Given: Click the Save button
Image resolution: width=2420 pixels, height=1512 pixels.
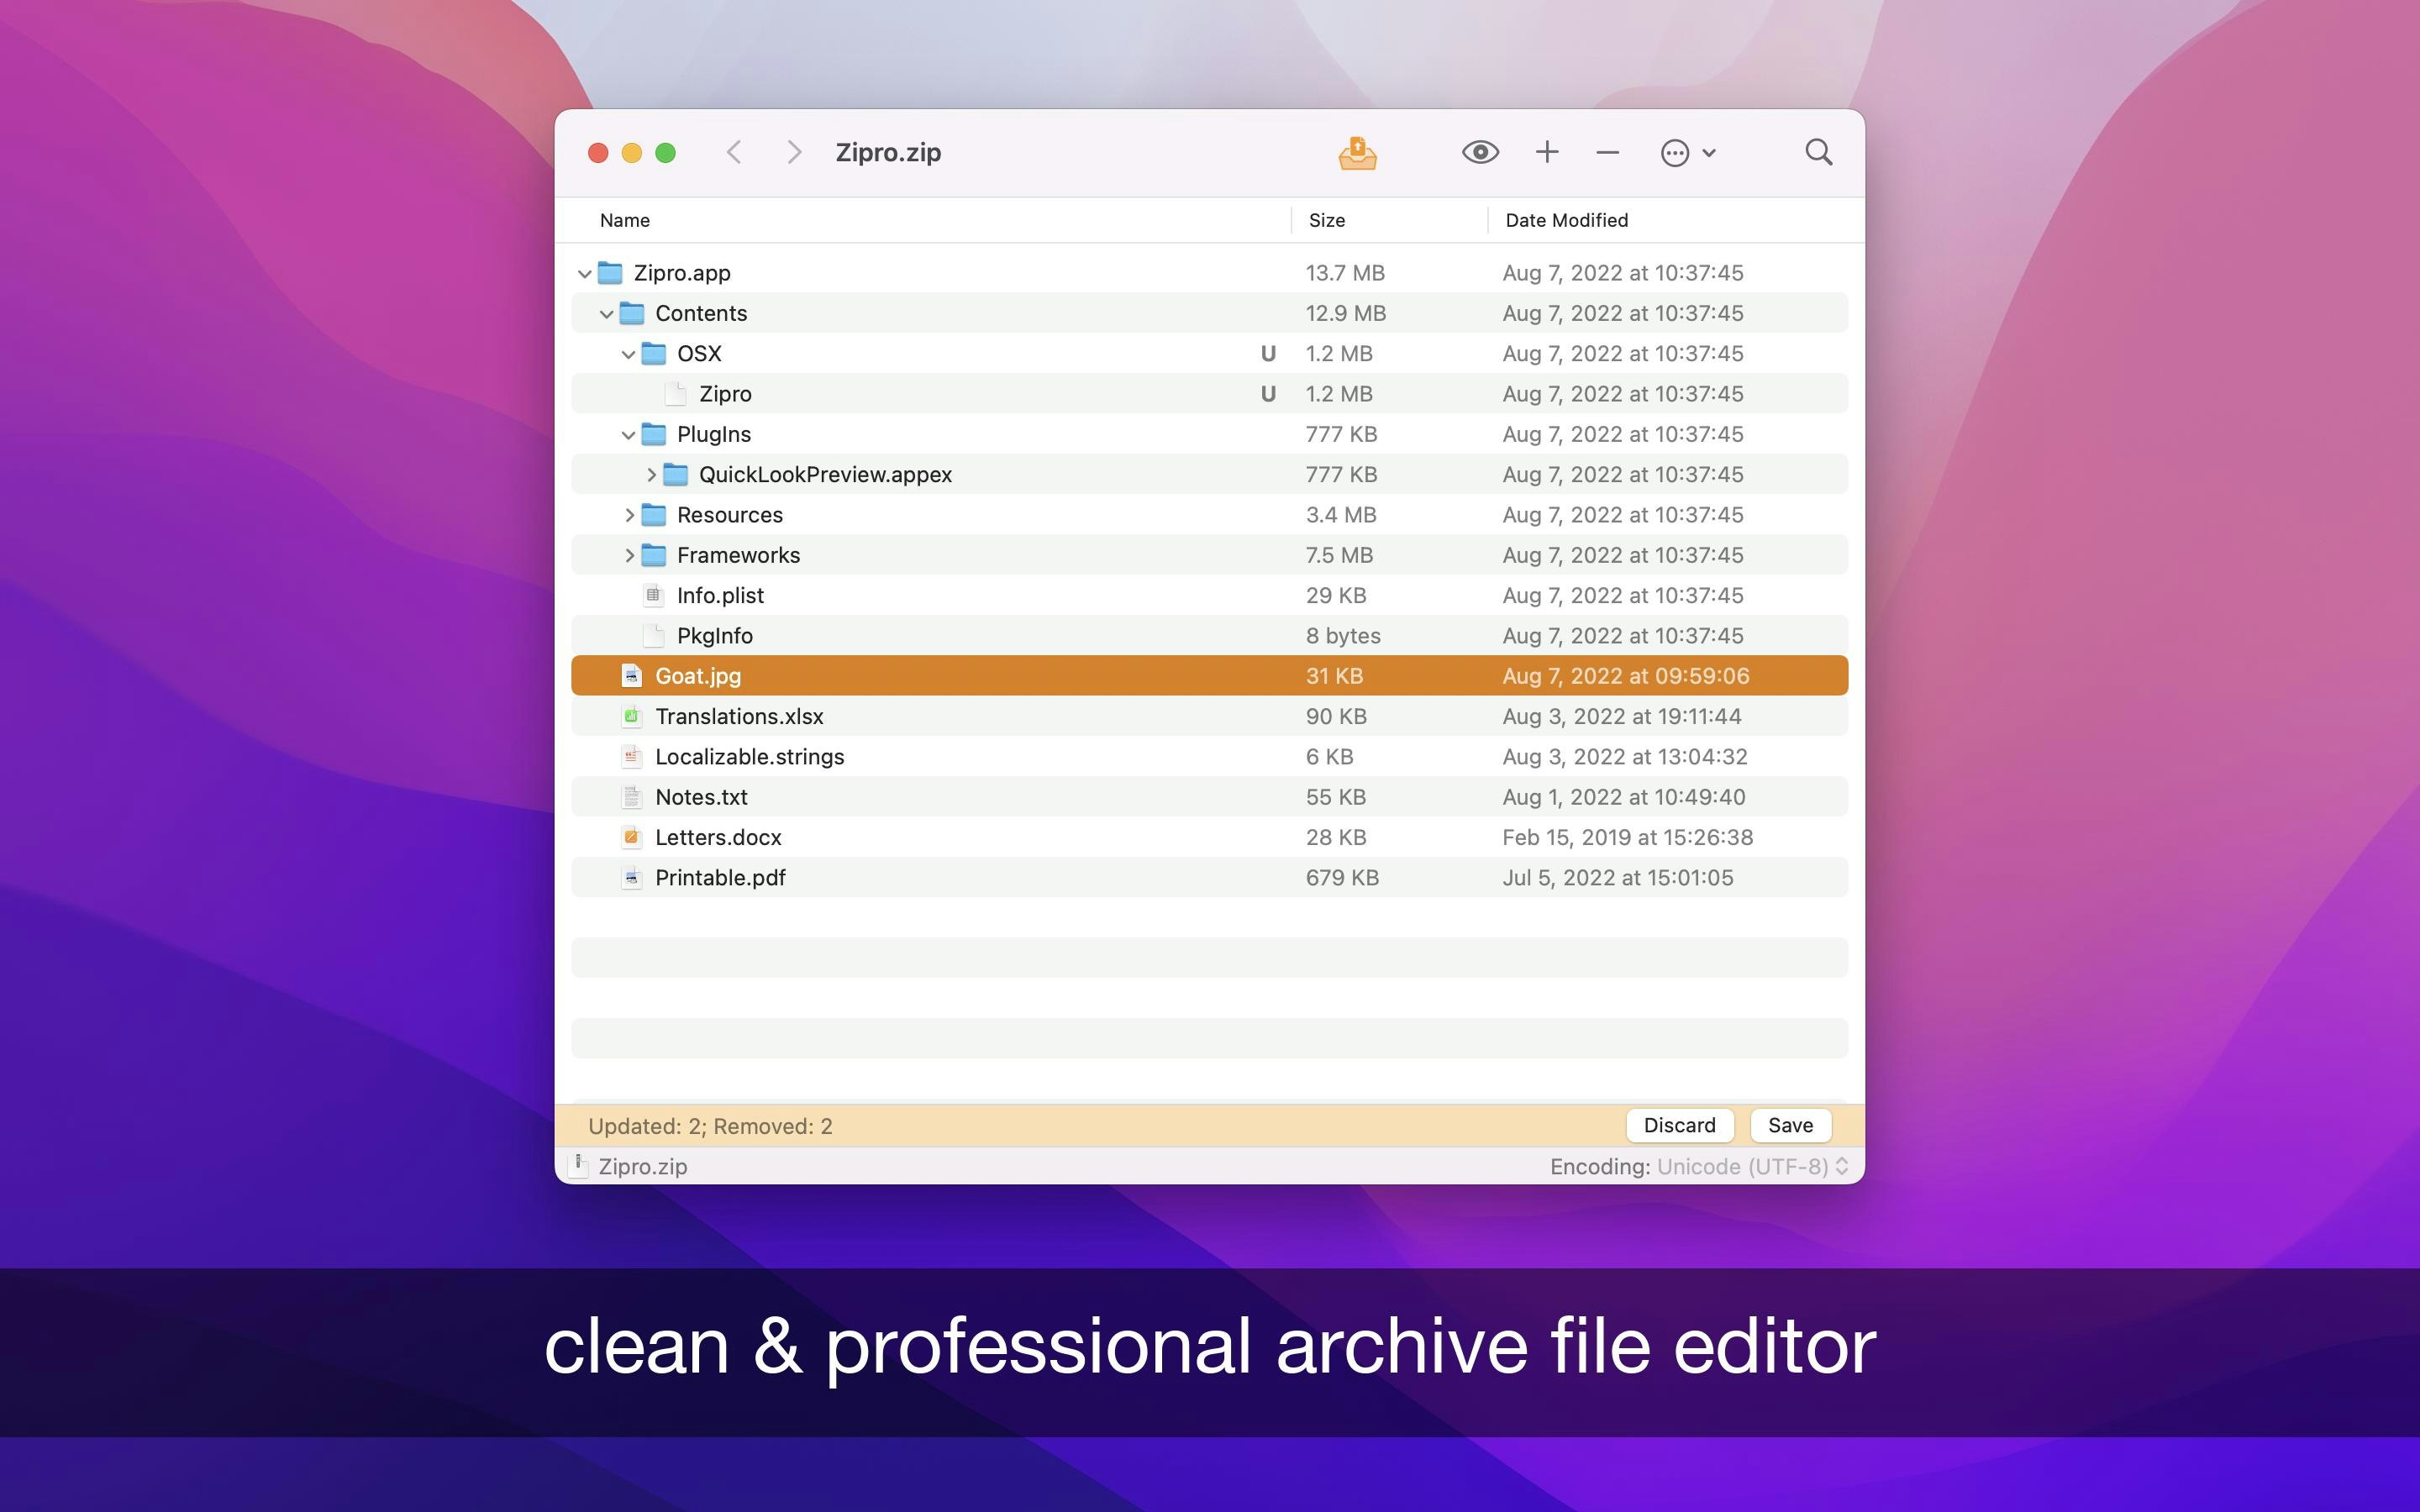Looking at the screenshot, I should click(x=1790, y=1125).
